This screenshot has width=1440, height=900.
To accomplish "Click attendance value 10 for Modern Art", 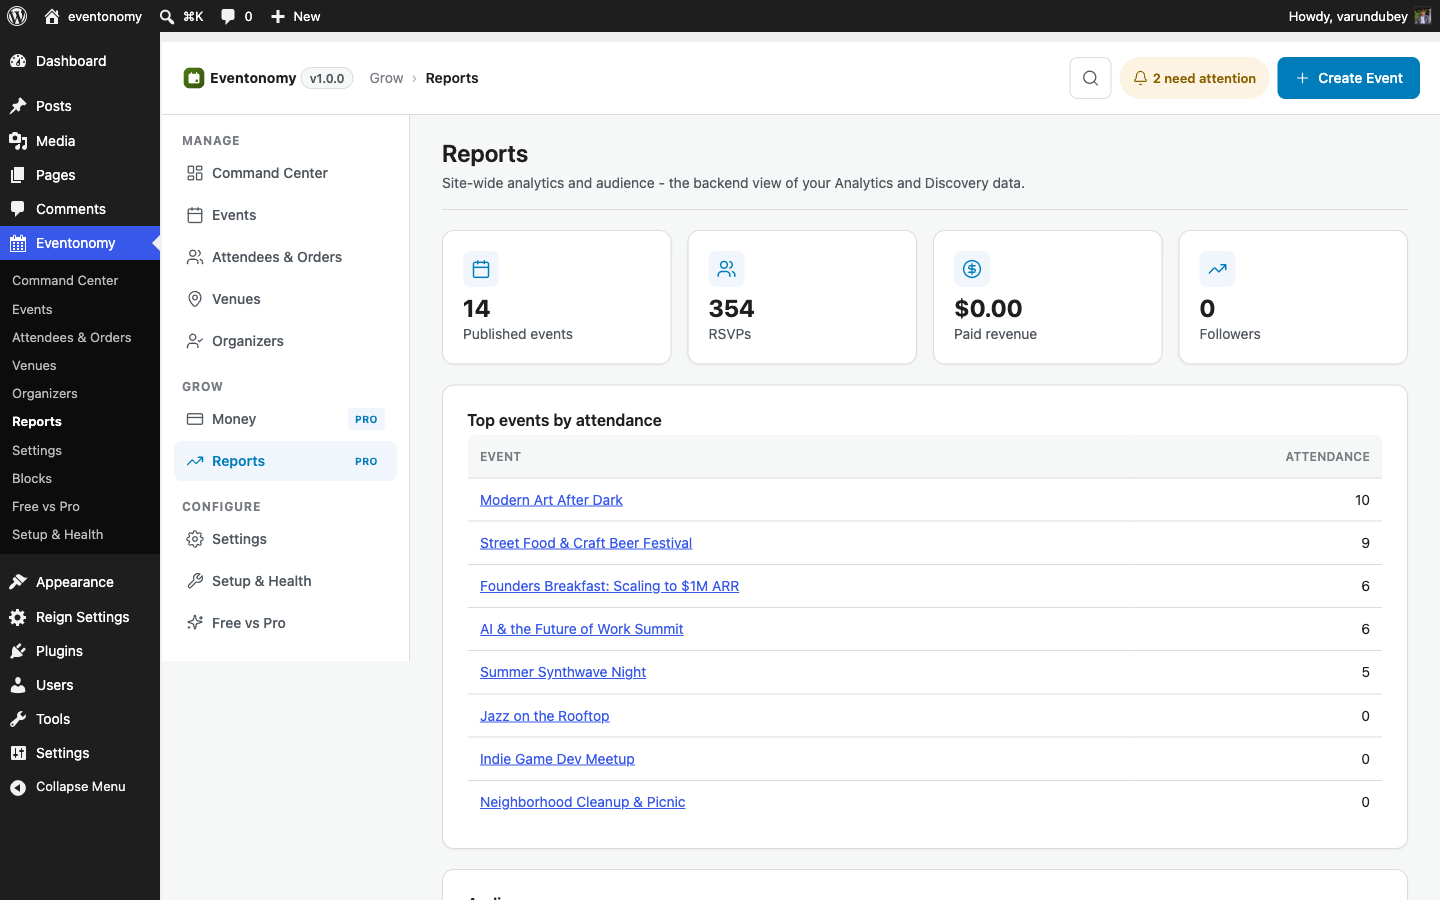I will [x=1362, y=500].
